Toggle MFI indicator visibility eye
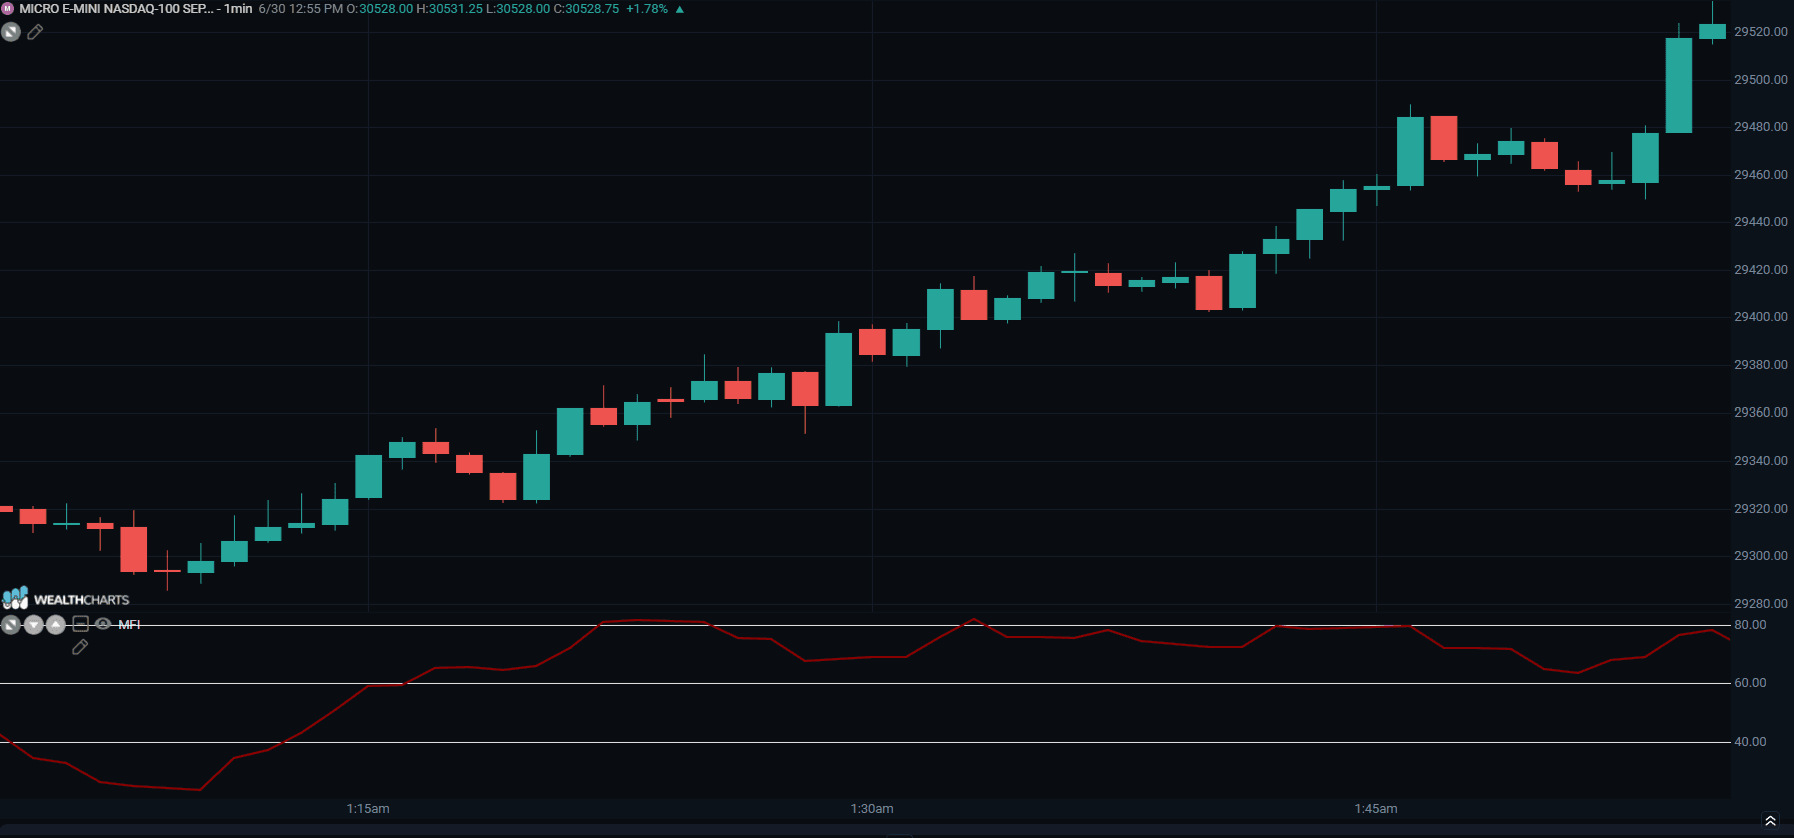 pyautogui.click(x=103, y=624)
